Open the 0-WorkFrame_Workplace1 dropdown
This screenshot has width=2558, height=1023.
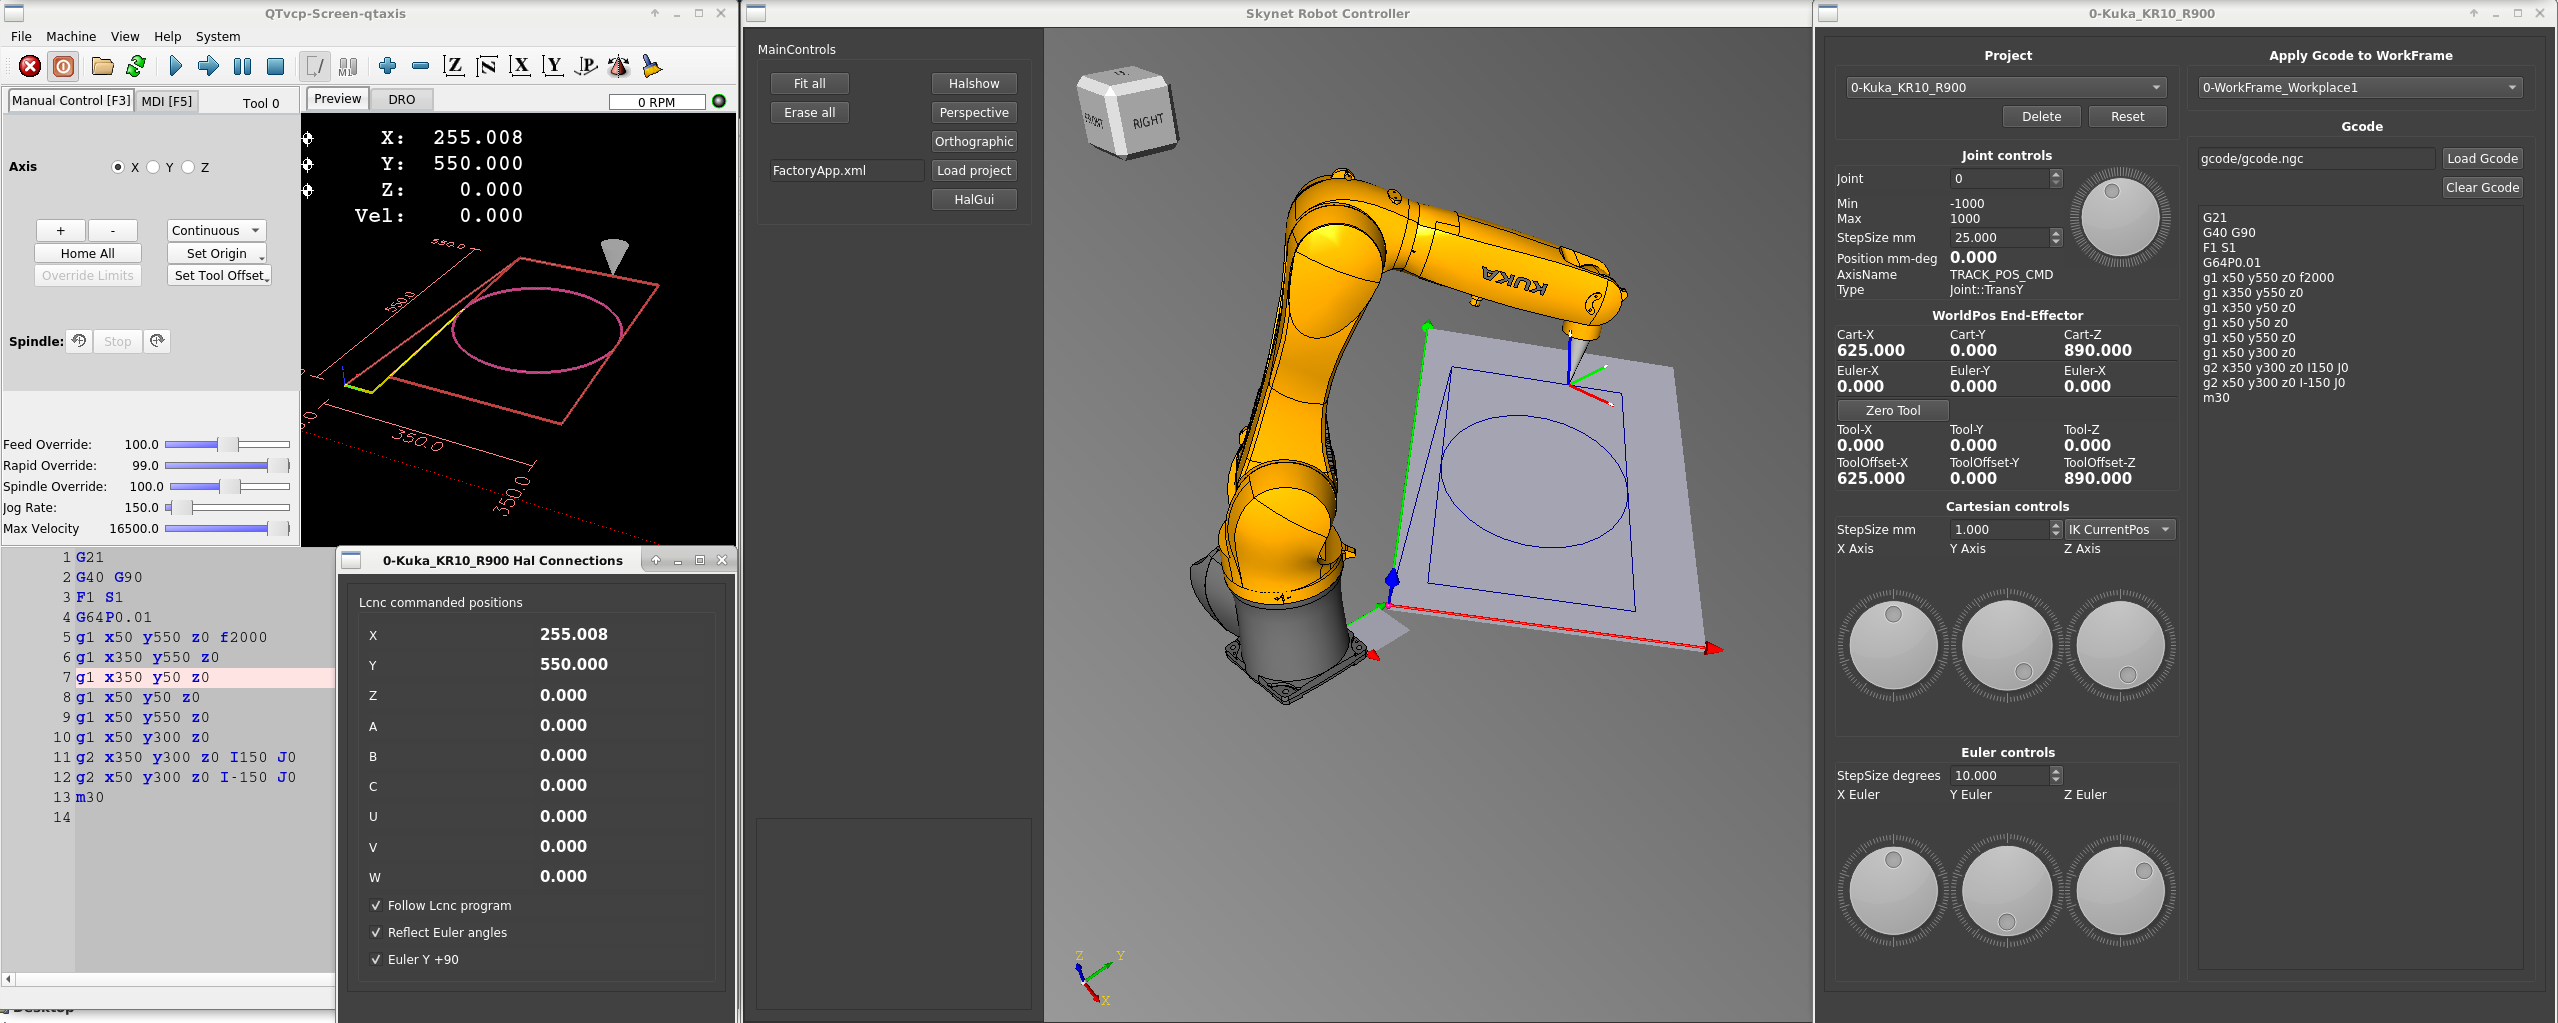(2360, 87)
